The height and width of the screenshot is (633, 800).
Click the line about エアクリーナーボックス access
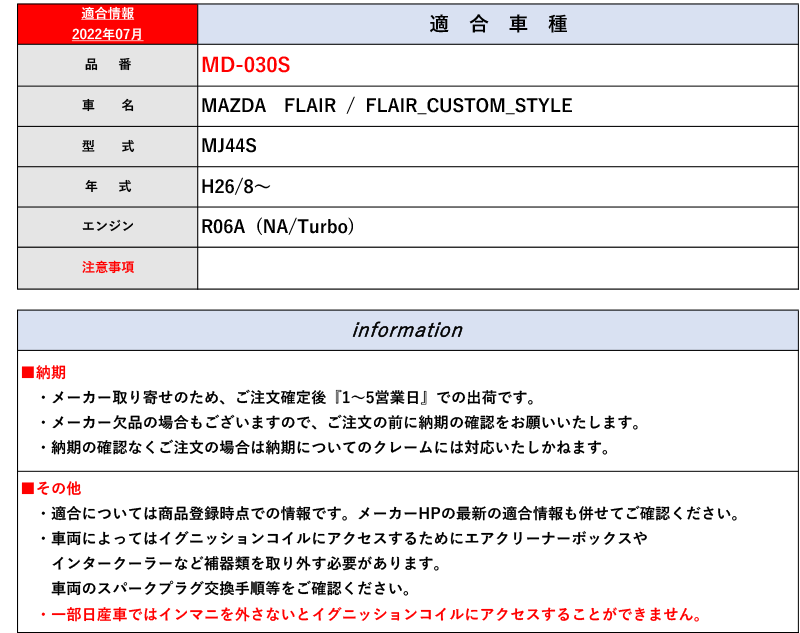coord(344,538)
